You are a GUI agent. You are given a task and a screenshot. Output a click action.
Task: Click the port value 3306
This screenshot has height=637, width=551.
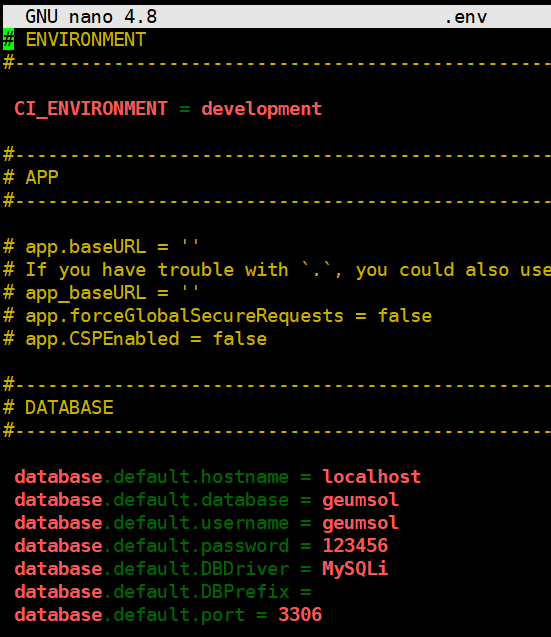tap(300, 615)
